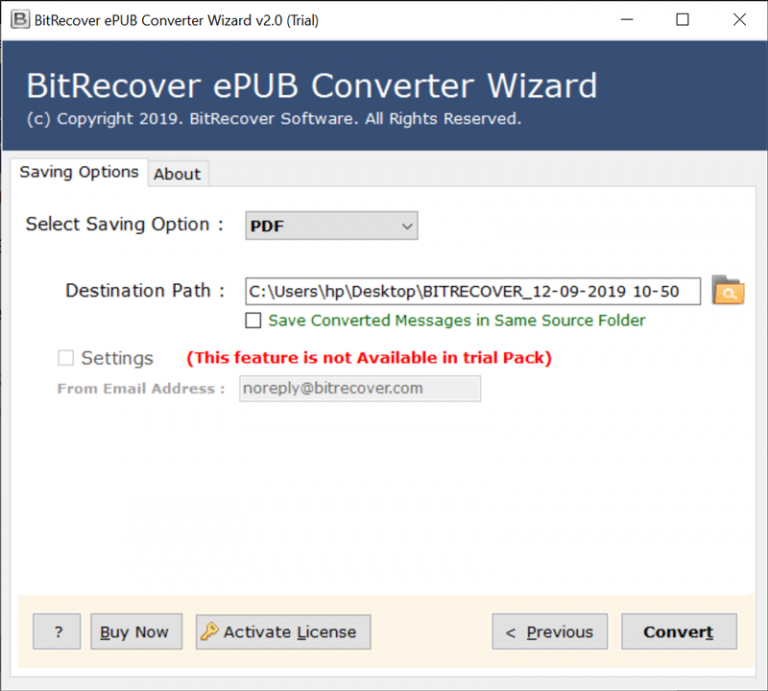Enable Save Converted Messages in Same Source Folder
The height and width of the screenshot is (691, 768).
coord(253,320)
